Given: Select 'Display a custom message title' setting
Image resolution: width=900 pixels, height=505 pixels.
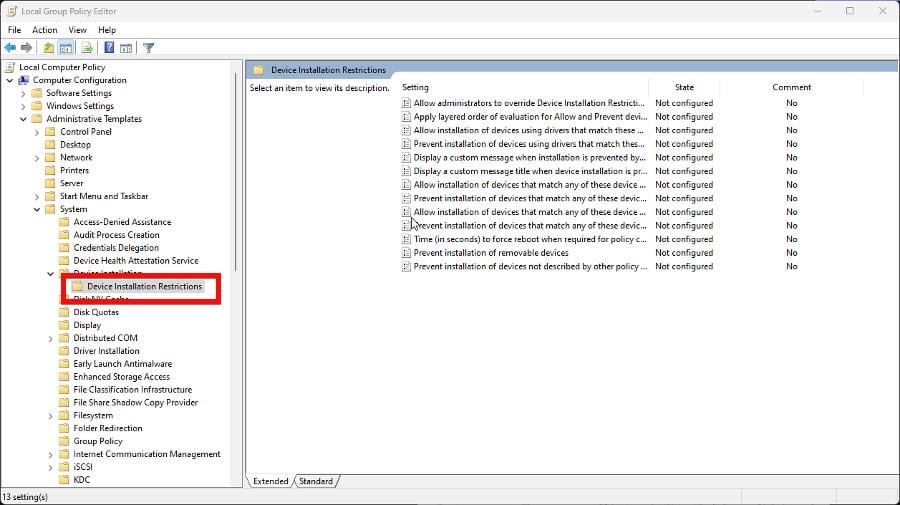Looking at the screenshot, I should pos(530,171).
